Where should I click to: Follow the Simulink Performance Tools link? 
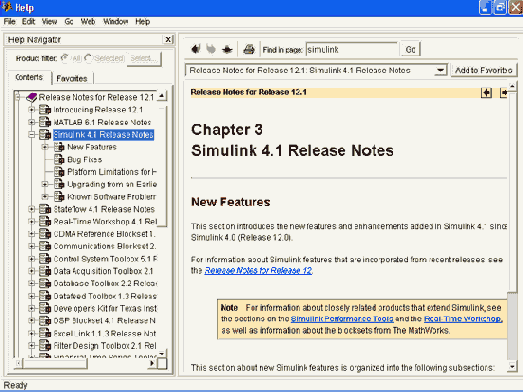click(x=342, y=319)
